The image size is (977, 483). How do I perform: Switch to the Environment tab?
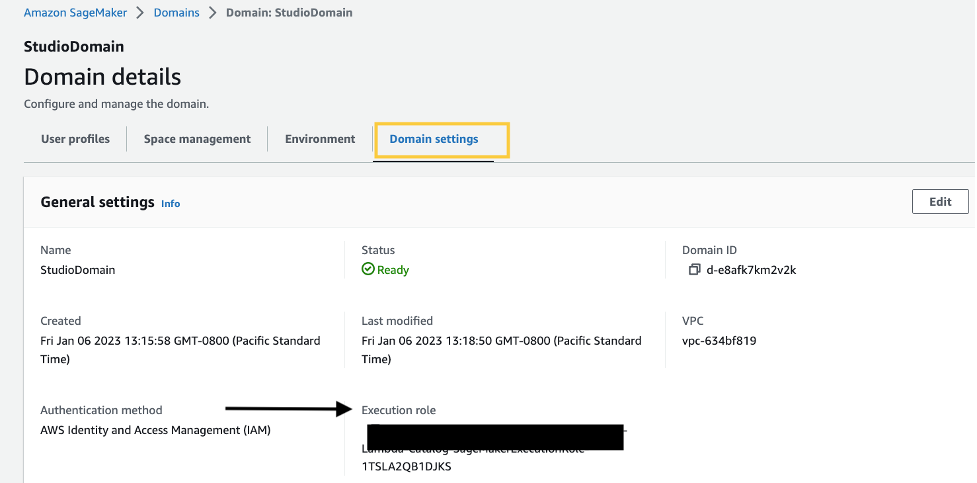[x=320, y=139]
